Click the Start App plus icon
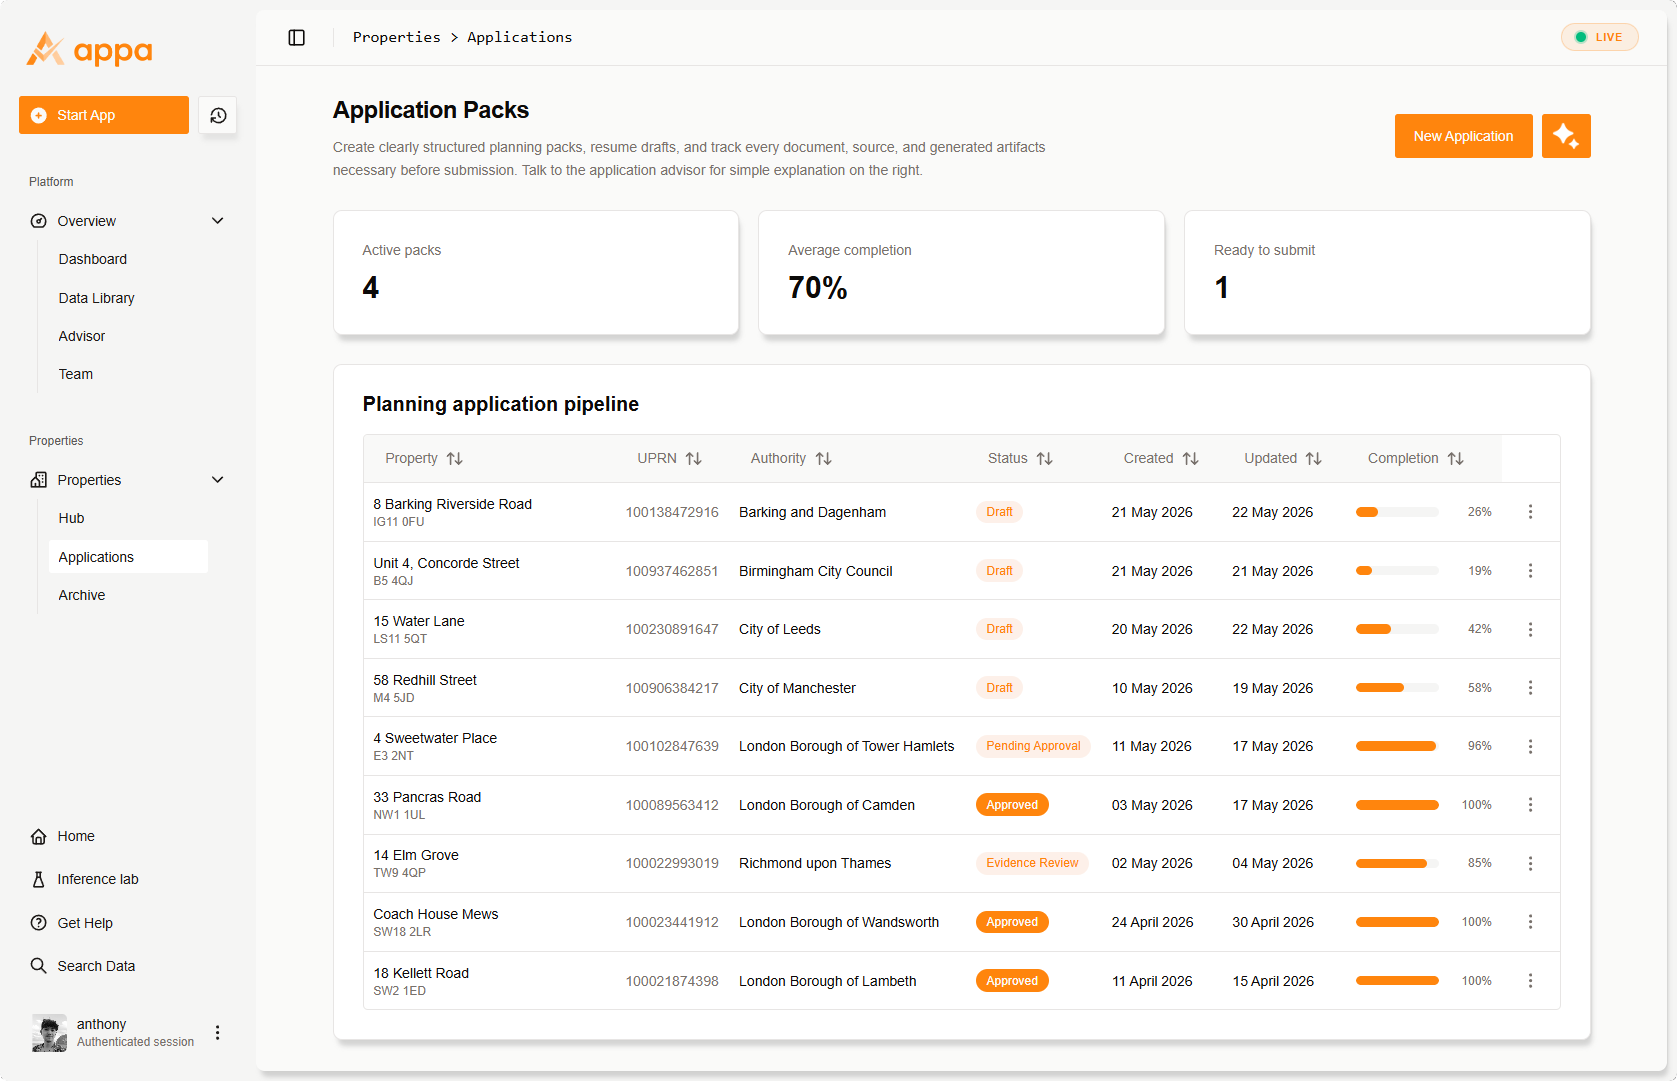The width and height of the screenshot is (1677, 1081). click(x=39, y=115)
